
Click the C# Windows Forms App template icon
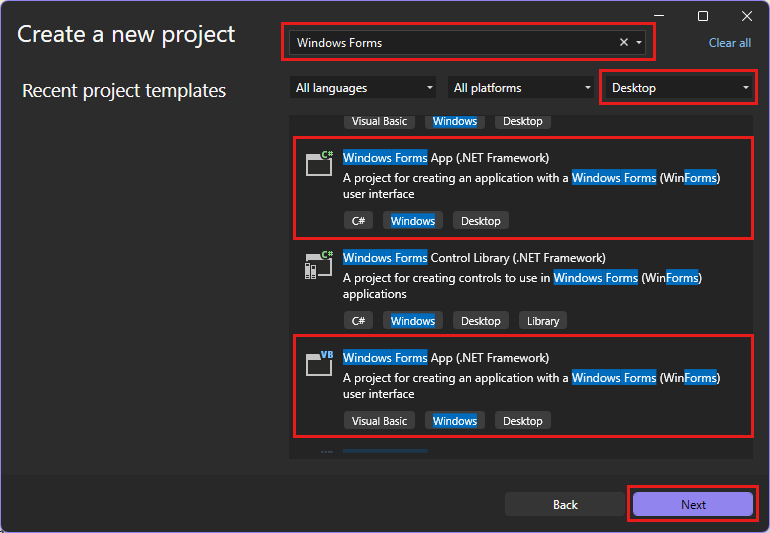319,164
